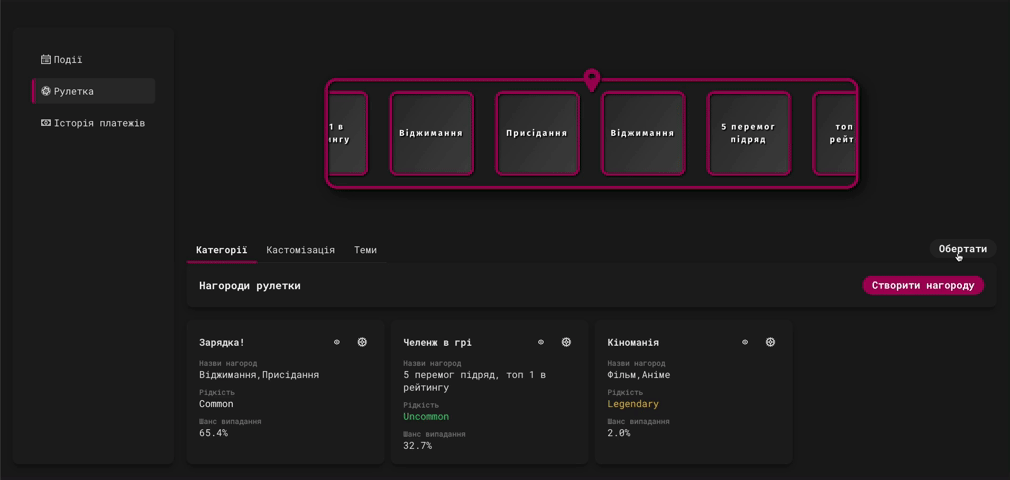
Task: Click the pin marker above the roulette
Action: click(592, 79)
